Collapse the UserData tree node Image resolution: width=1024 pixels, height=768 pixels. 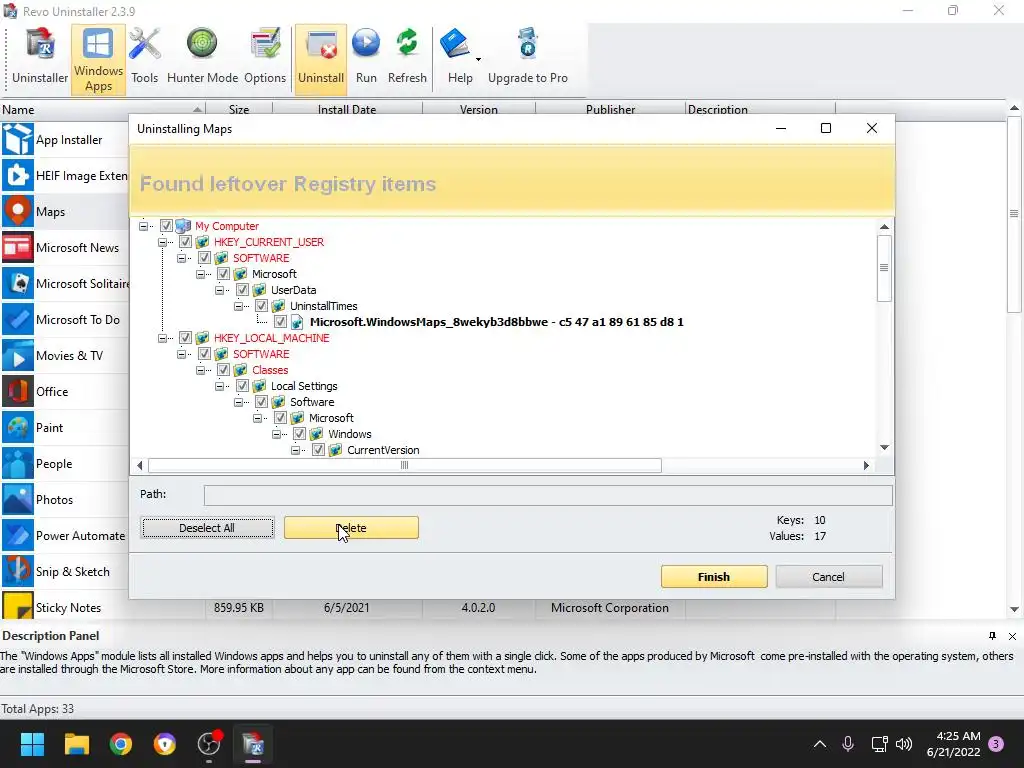[219, 290]
